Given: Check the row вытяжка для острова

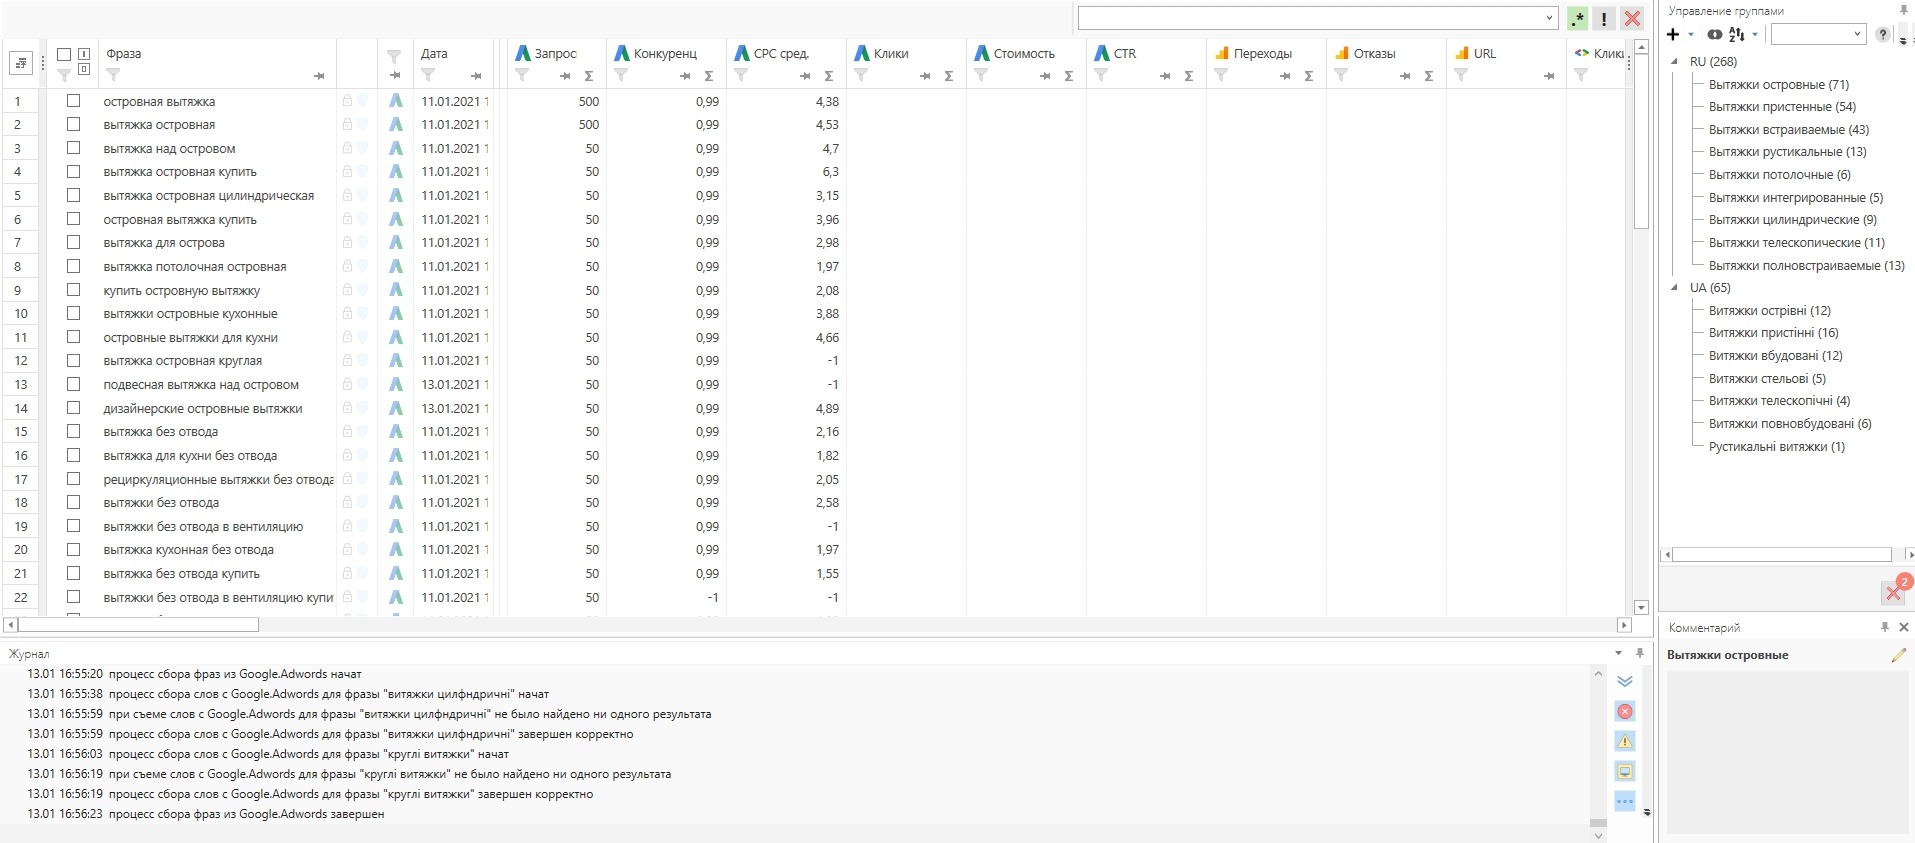Looking at the screenshot, I should point(73,242).
